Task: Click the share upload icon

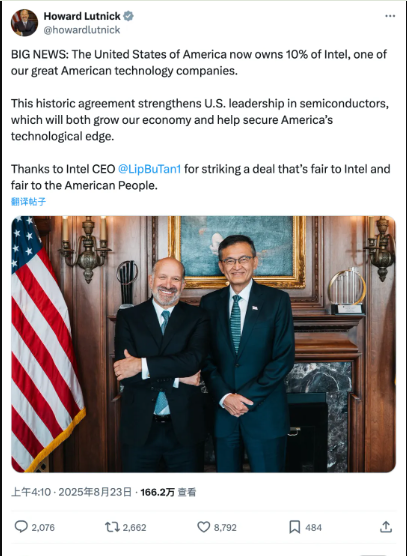Action: coord(386,527)
